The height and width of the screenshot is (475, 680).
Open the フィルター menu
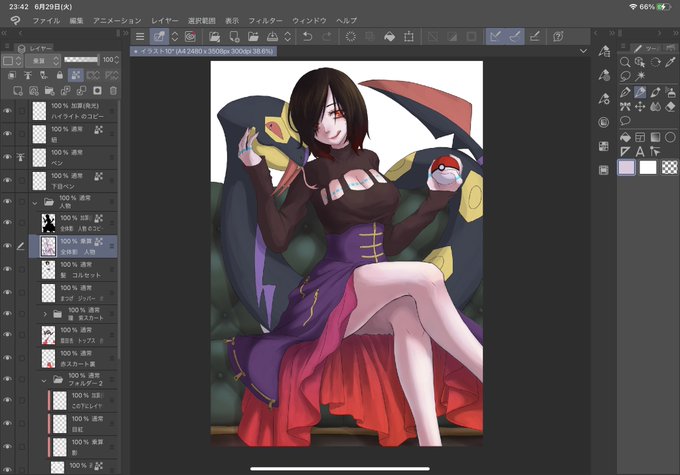[x=265, y=20]
